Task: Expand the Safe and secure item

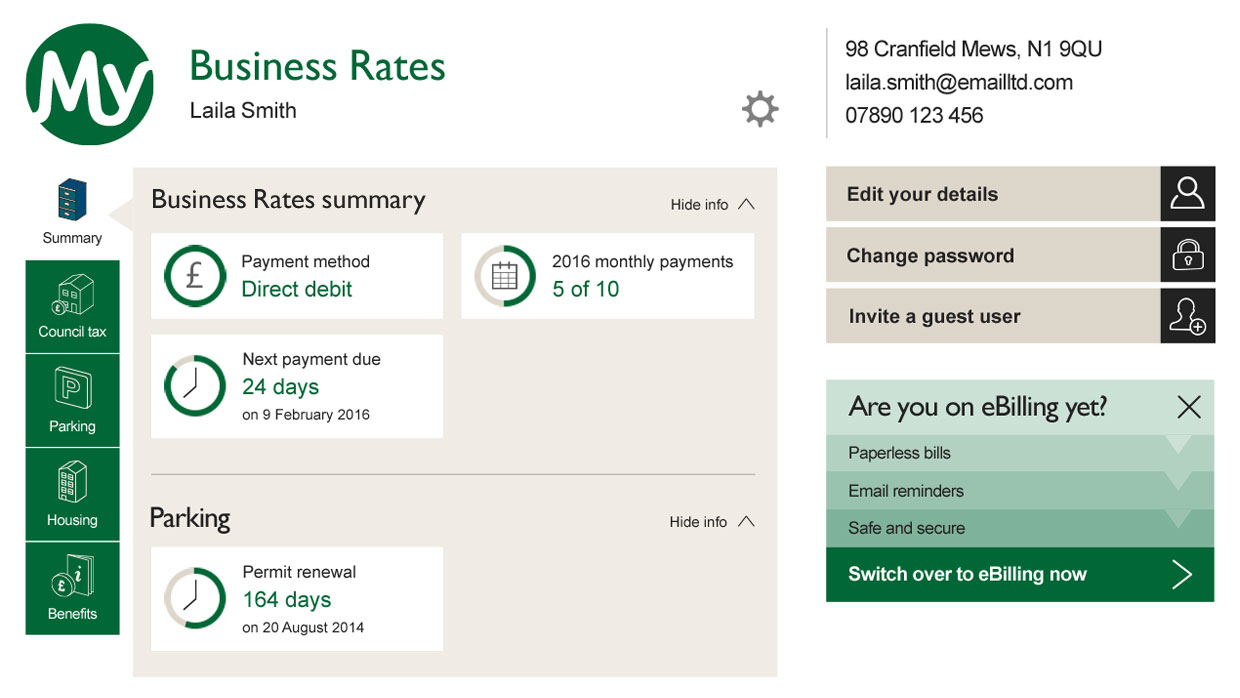Action: [1020, 528]
